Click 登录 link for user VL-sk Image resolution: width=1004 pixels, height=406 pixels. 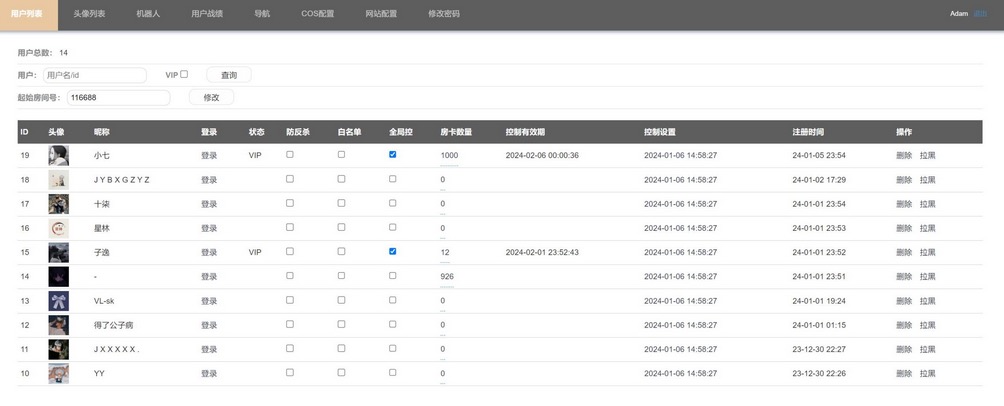208,301
